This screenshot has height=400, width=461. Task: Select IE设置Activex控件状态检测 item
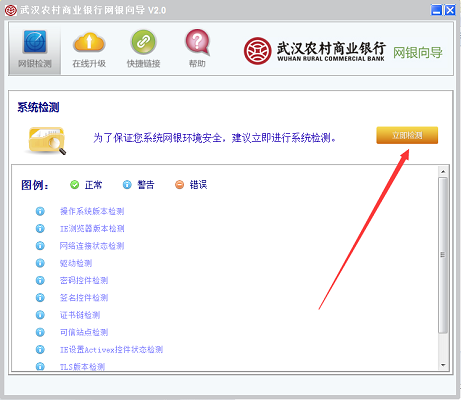click(111, 350)
